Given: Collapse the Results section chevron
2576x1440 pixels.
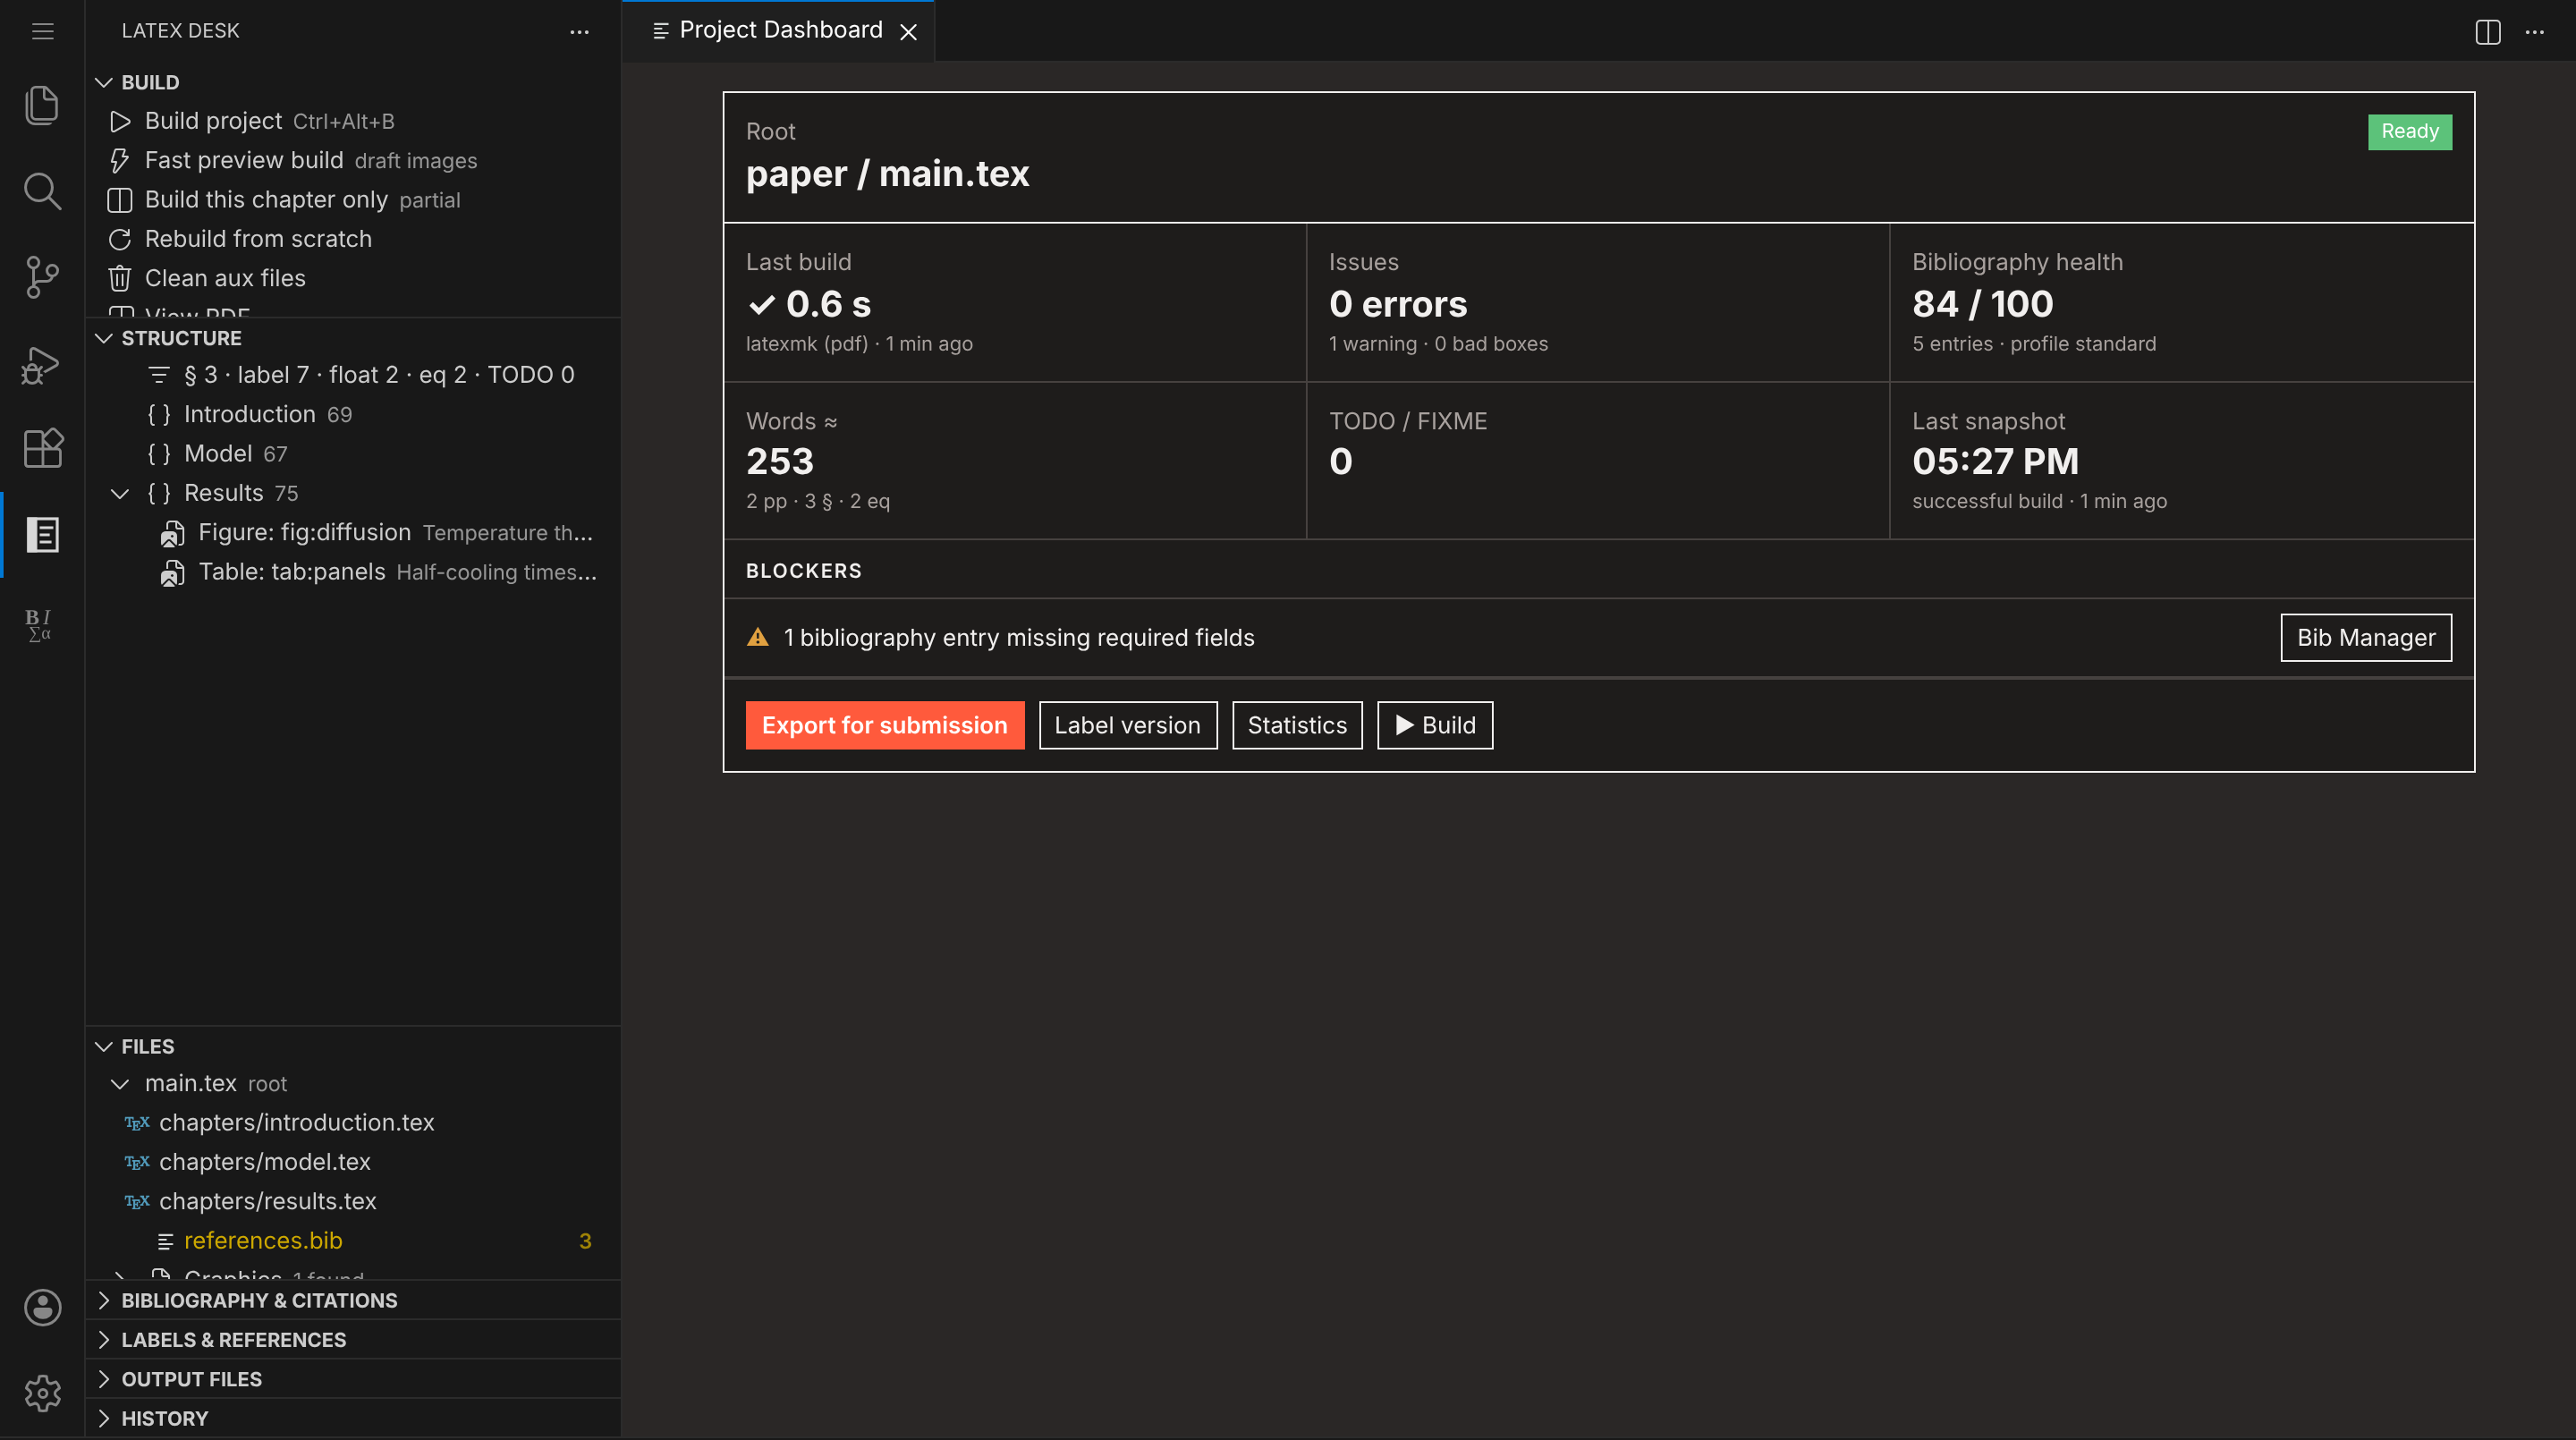Looking at the screenshot, I should [120, 493].
